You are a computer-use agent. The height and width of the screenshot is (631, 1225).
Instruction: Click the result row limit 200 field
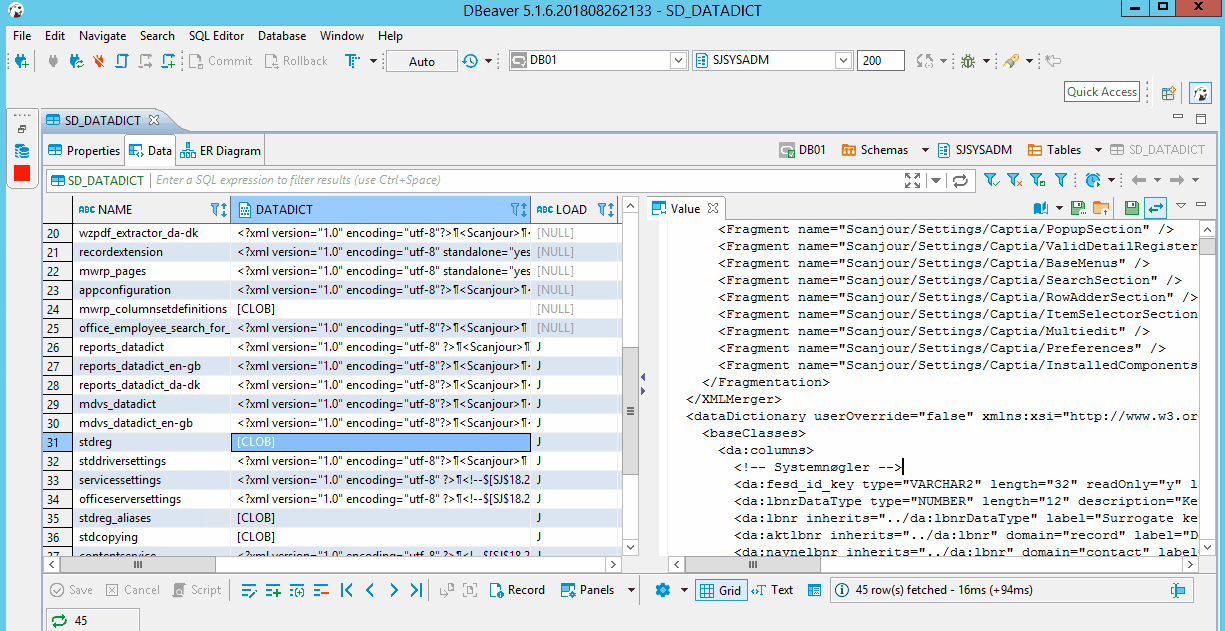click(x=880, y=61)
